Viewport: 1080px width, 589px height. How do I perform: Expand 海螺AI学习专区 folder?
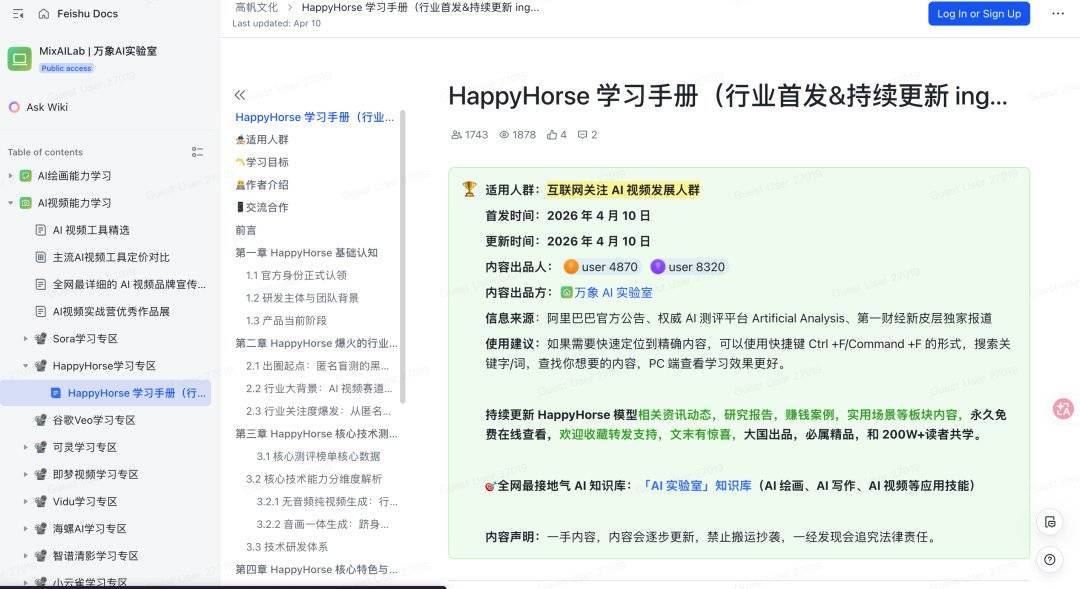[x=25, y=529]
